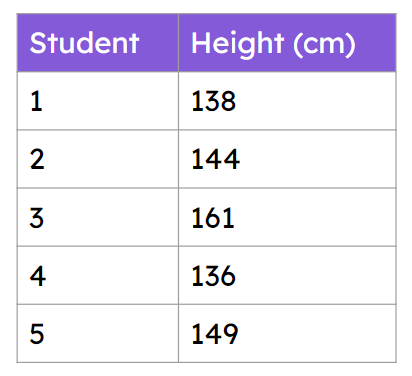Image resolution: width=412 pixels, height=376 pixels.
Task: Select the height cell showing 136
Action: 287,275
